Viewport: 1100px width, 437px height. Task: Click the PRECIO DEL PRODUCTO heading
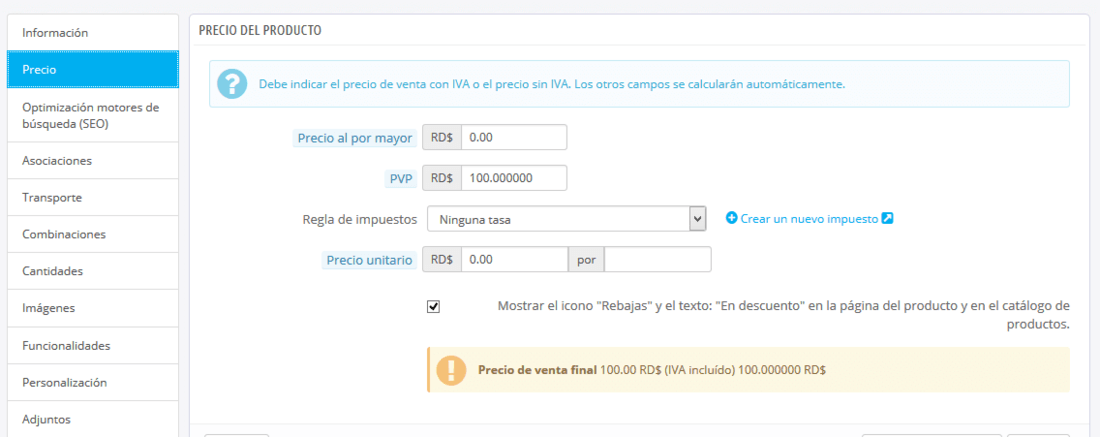(260, 31)
